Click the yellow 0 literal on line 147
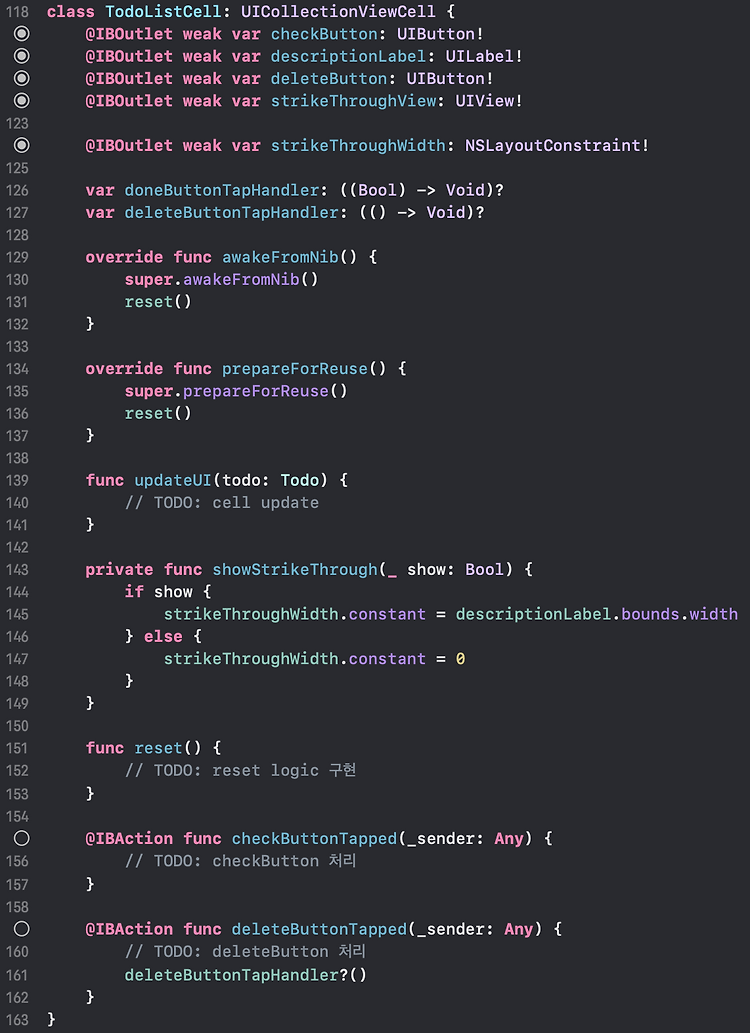750x1033 pixels. click(460, 659)
